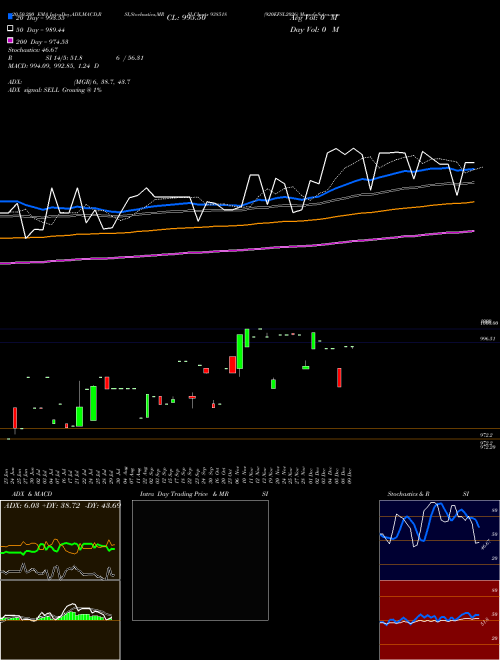Image resolution: width=500 pixels, height=660 pixels.
Task: Click the red RSI chart panel
Action: tap(439, 620)
